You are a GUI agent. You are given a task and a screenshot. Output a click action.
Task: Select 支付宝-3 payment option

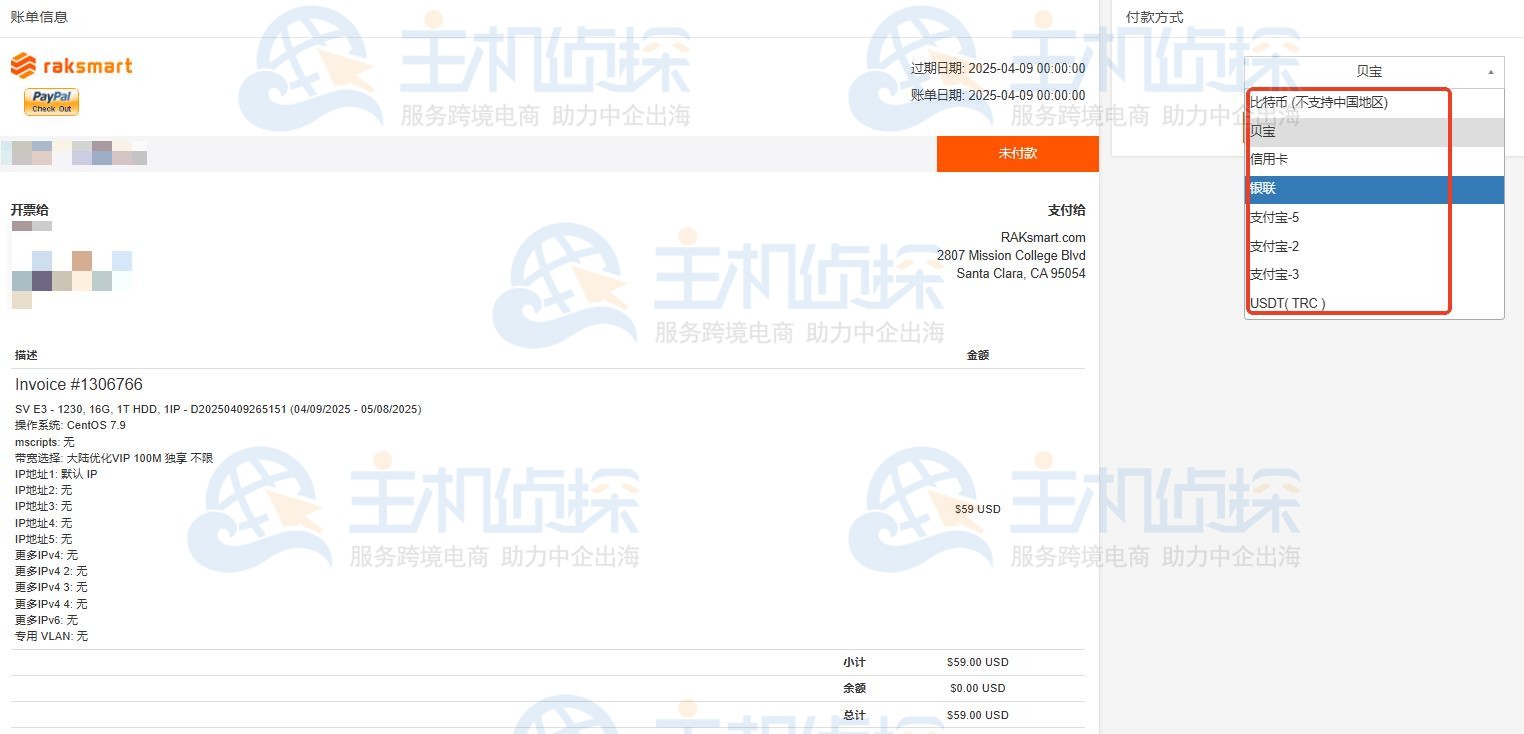[x=1273, y=274]
